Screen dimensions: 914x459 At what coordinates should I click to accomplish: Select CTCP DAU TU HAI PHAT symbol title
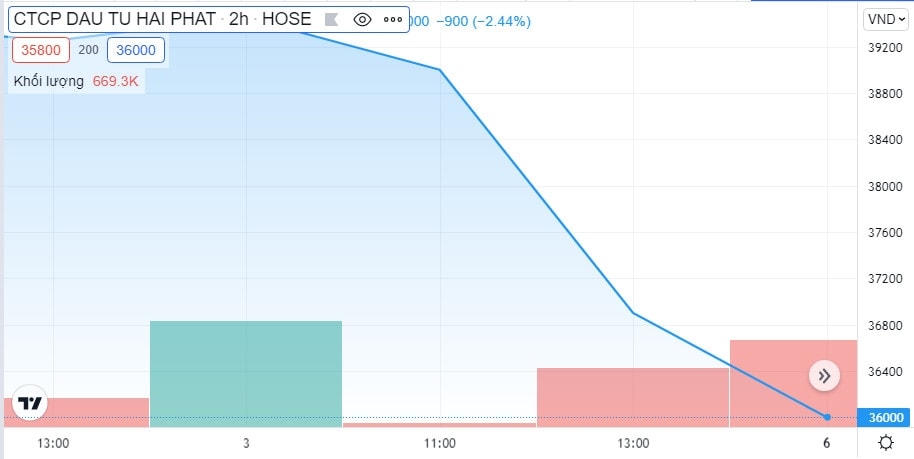click(114, 19)
